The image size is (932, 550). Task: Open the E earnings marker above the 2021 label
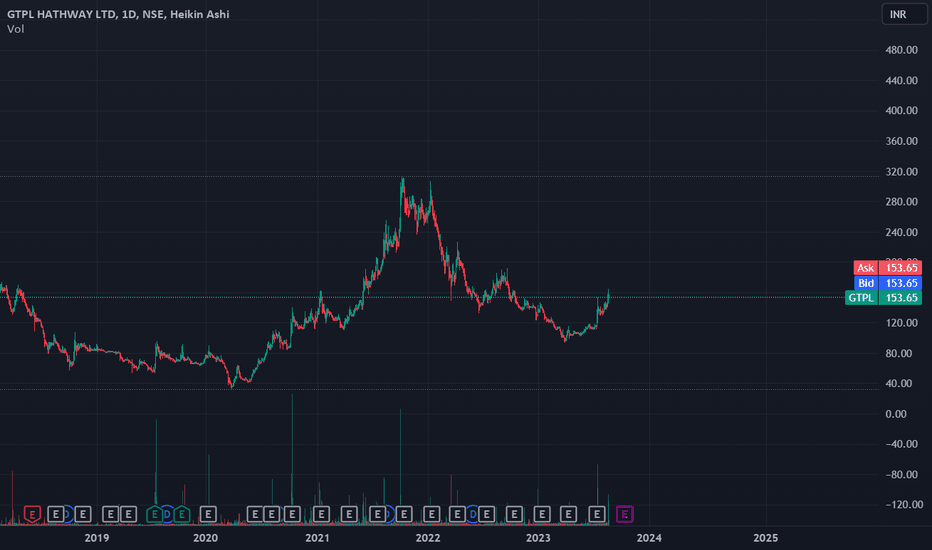click(321, 514)
